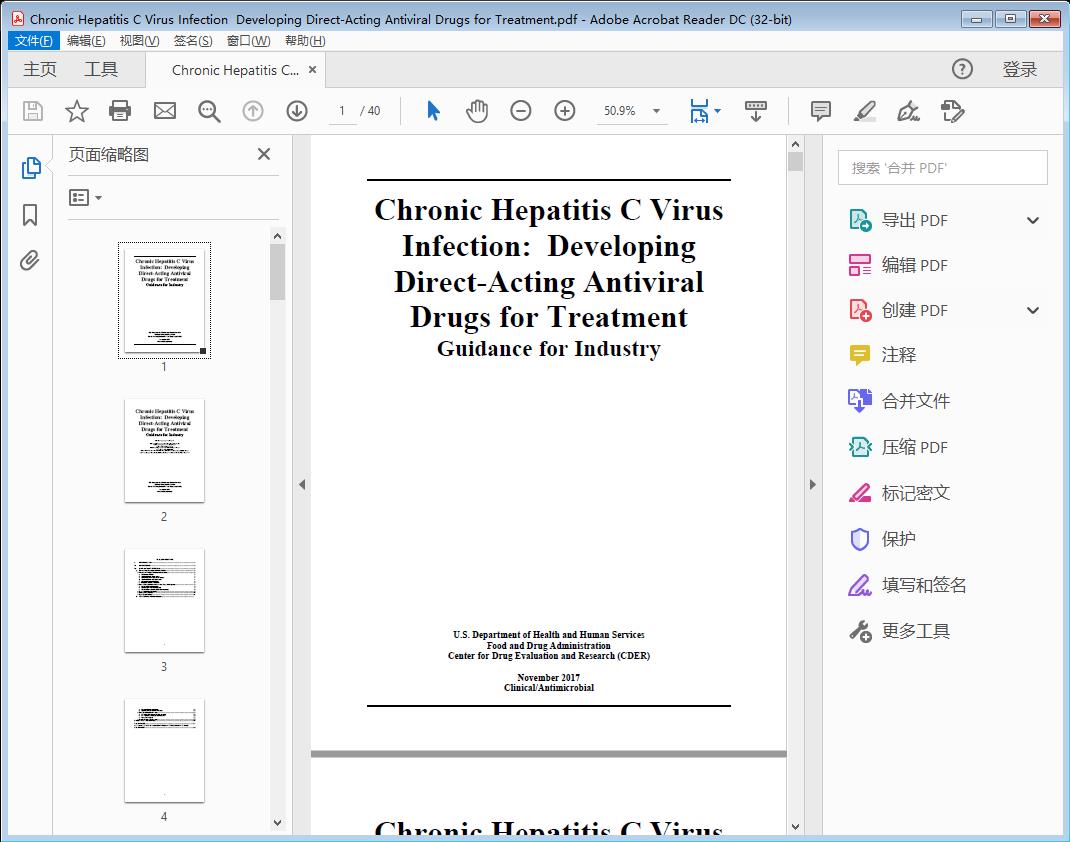This screenshot has height=842, width=1070.
Task: Toggle reading mode display
Action: [755, 111]
